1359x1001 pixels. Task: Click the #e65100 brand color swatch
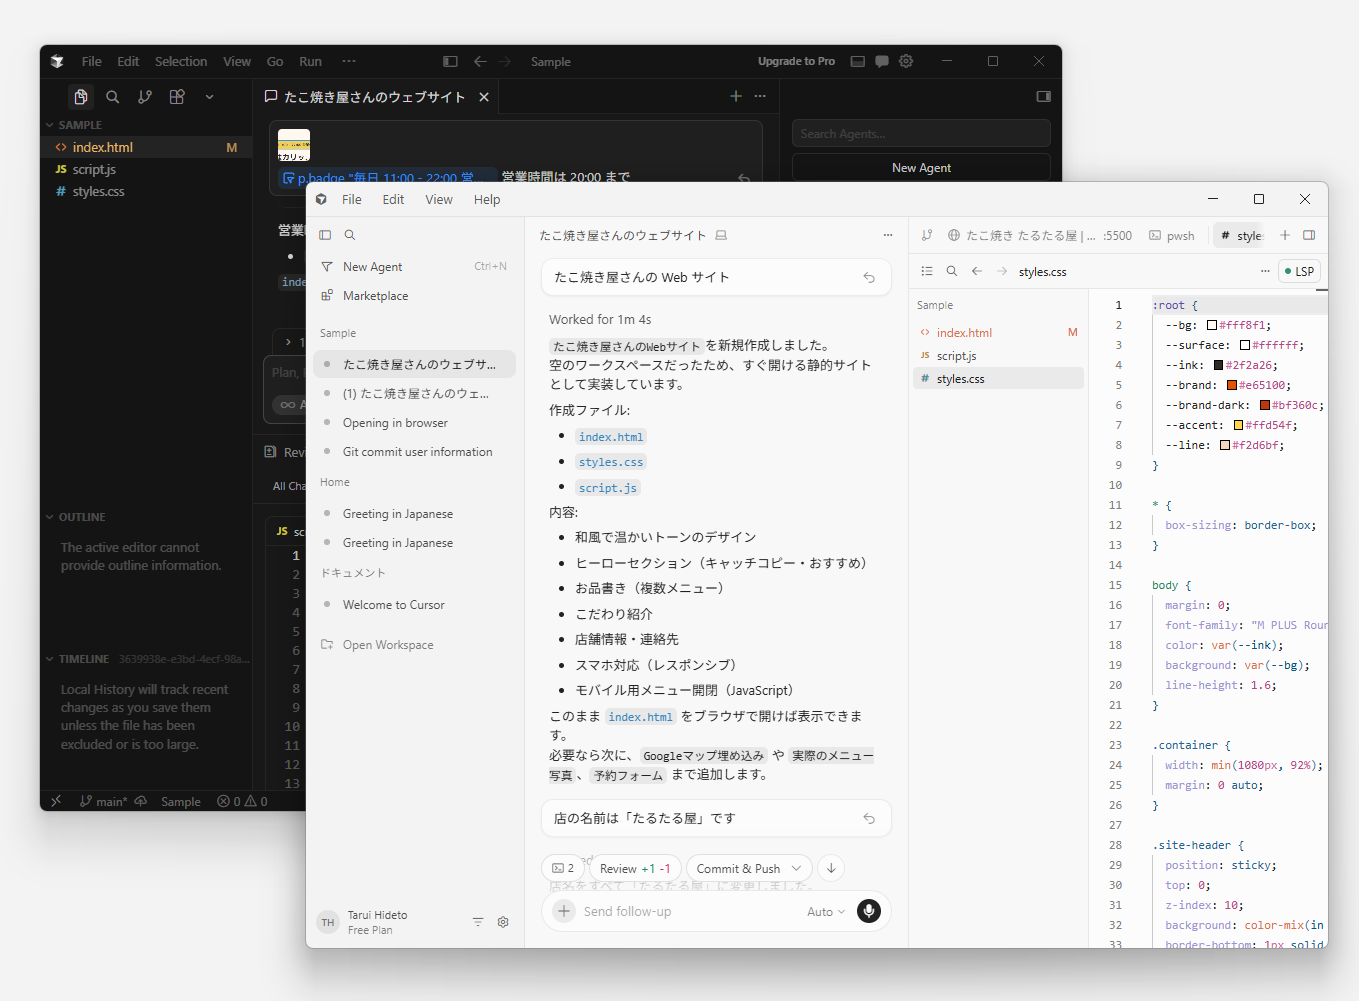click(1233, 384)
